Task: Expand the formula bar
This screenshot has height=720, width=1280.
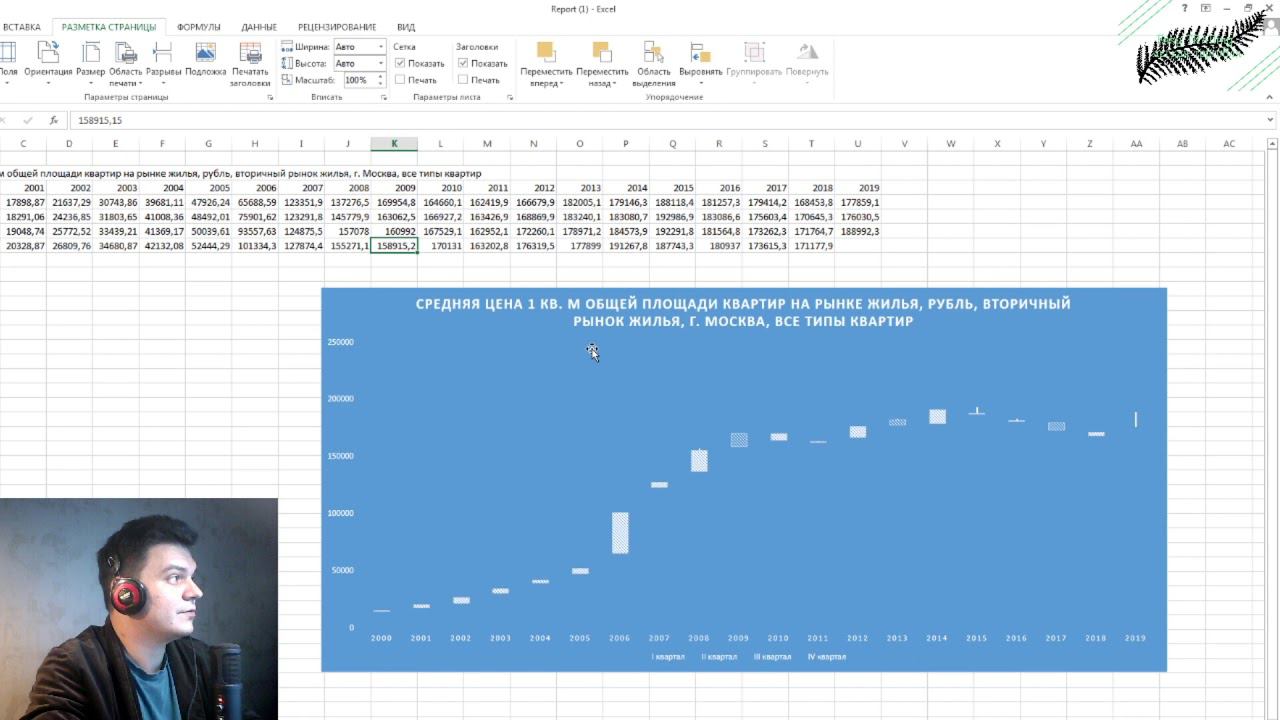Action: click(x=1271, y=120)
